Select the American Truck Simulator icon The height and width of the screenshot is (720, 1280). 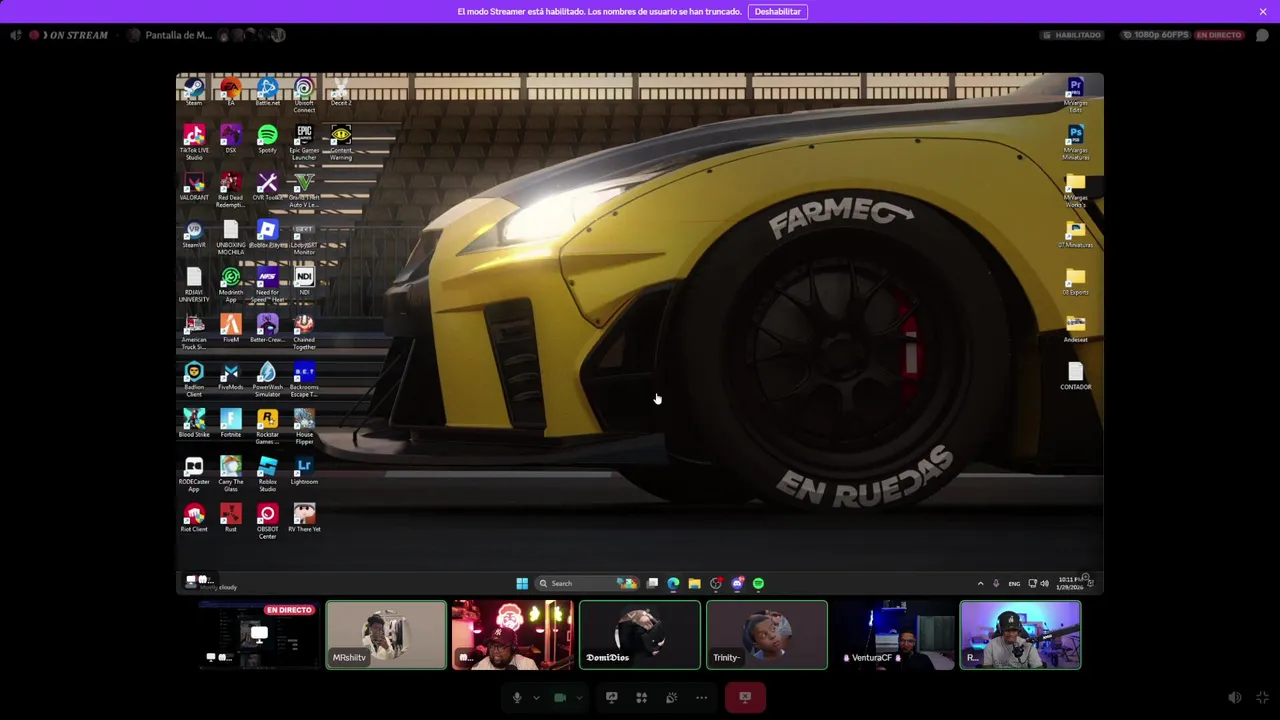[x=194, y=332]
